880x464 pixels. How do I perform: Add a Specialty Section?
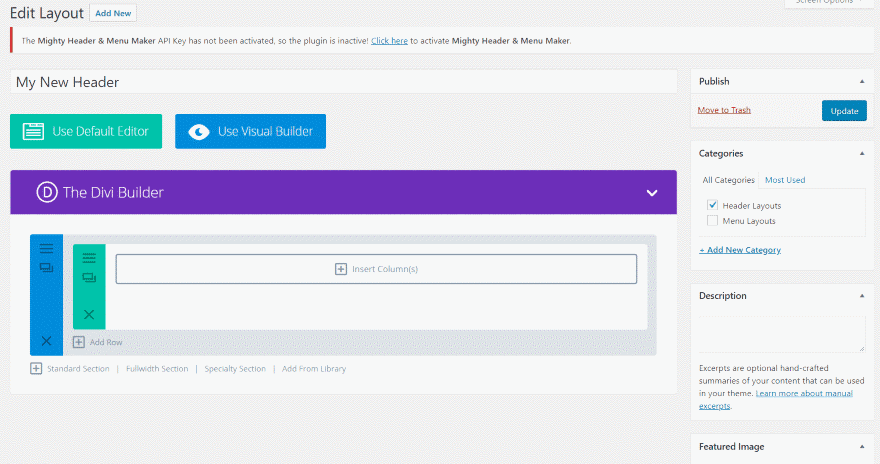point(235,369)
